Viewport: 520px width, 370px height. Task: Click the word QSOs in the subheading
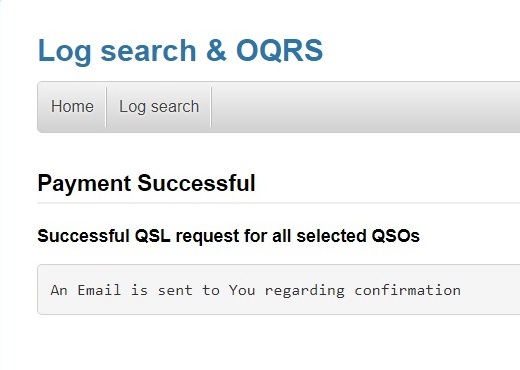point(395,236)
